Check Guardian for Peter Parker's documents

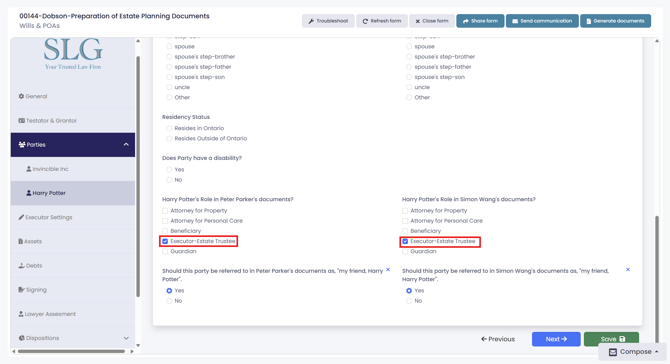pyautogui.click(x=165, y=252)
